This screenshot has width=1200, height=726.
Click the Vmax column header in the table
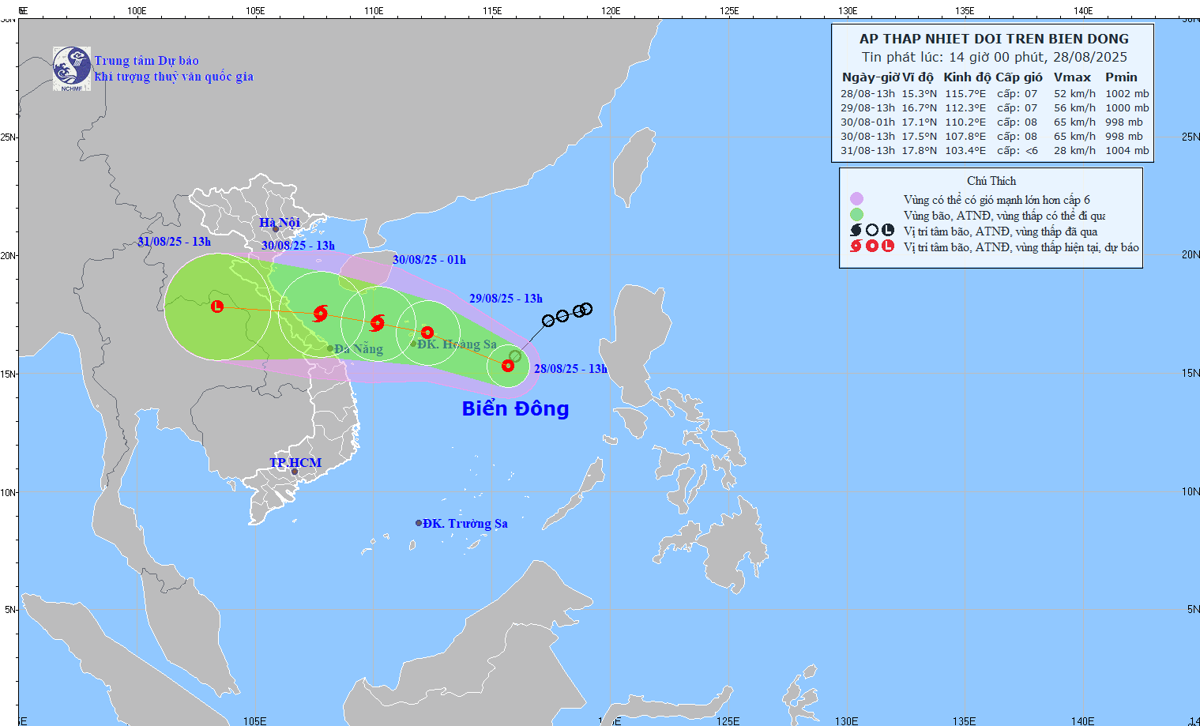[x=1072, y=77]
